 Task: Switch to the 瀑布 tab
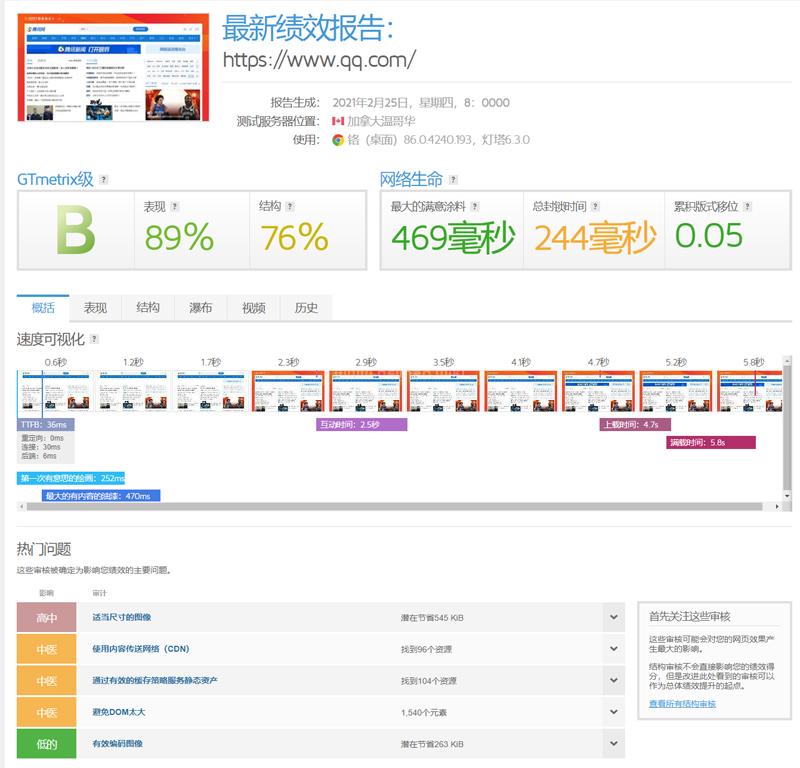click(201, 308)
